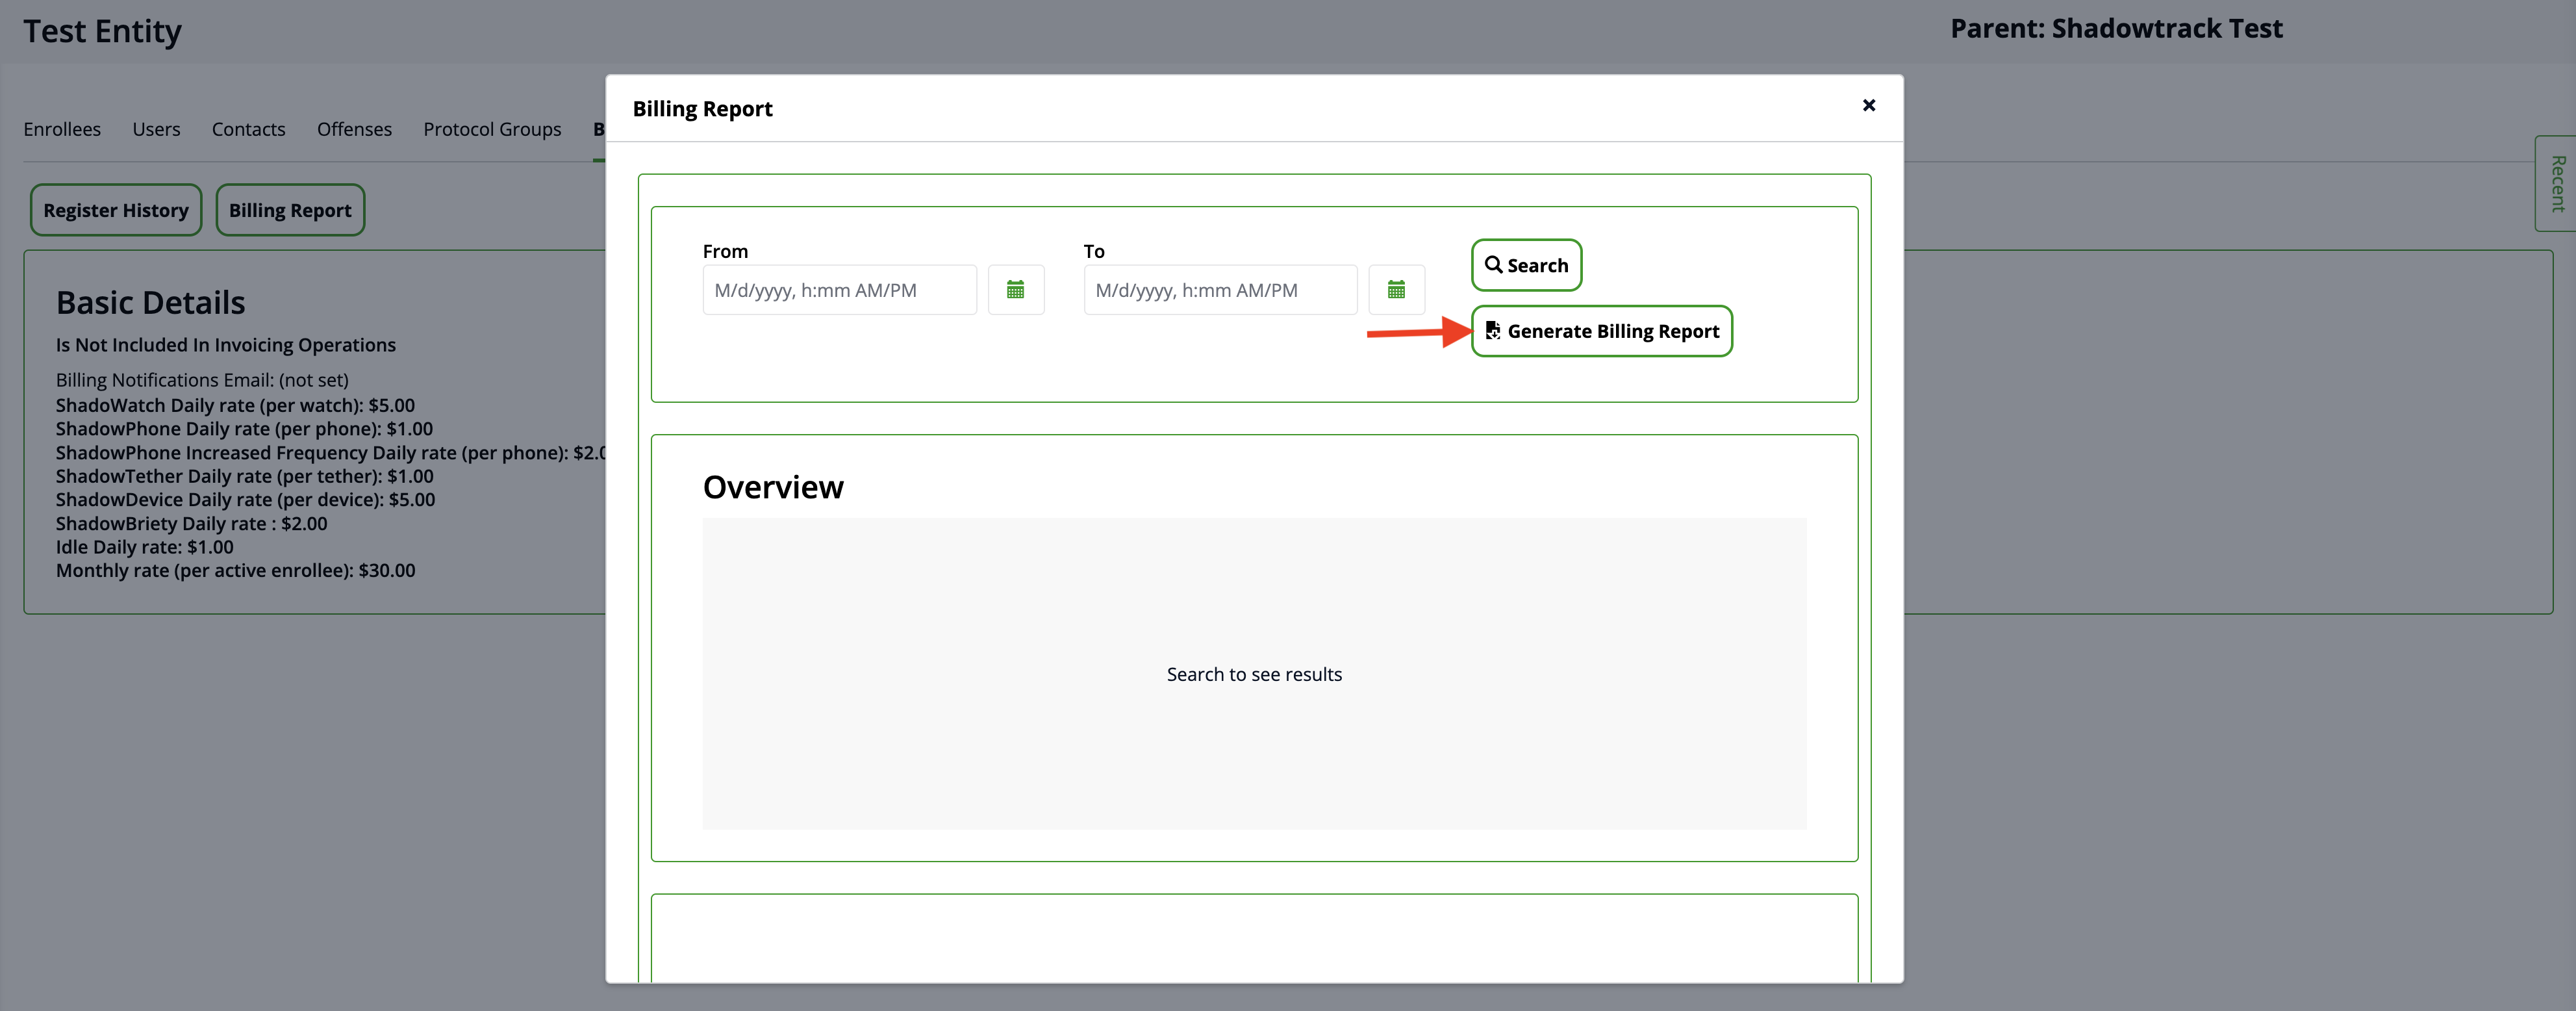Viewport: 2576px width, 1011px height.
Task: Click the Billing Report button behind the dialog
Action: tap(290, 210)
